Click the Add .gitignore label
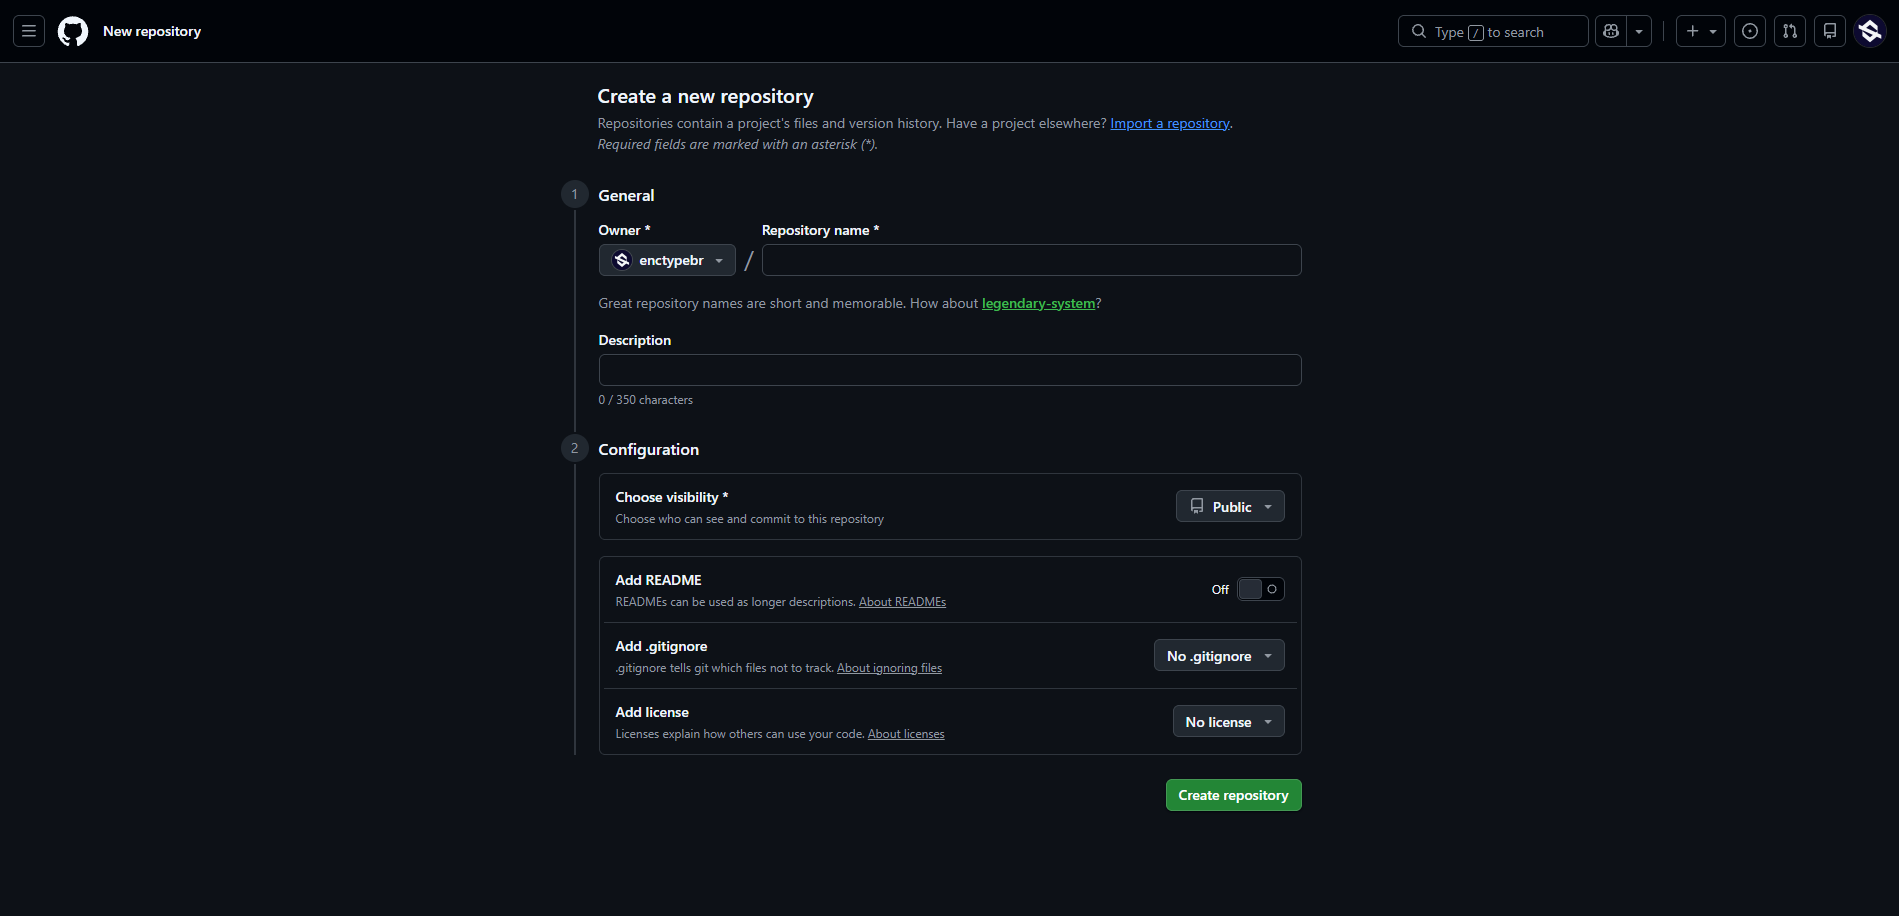This screenshot has width=1899, height=916. [x=661, y=646]
